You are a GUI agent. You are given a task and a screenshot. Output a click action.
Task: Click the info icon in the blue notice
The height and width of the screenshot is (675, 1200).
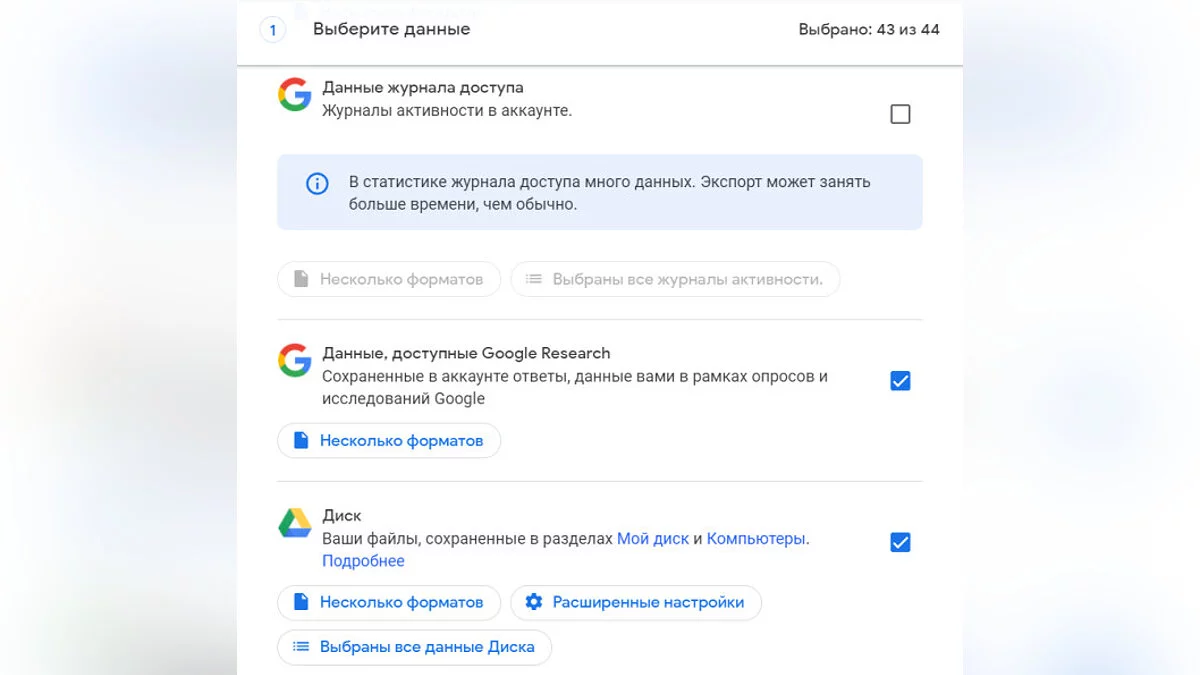317,183
